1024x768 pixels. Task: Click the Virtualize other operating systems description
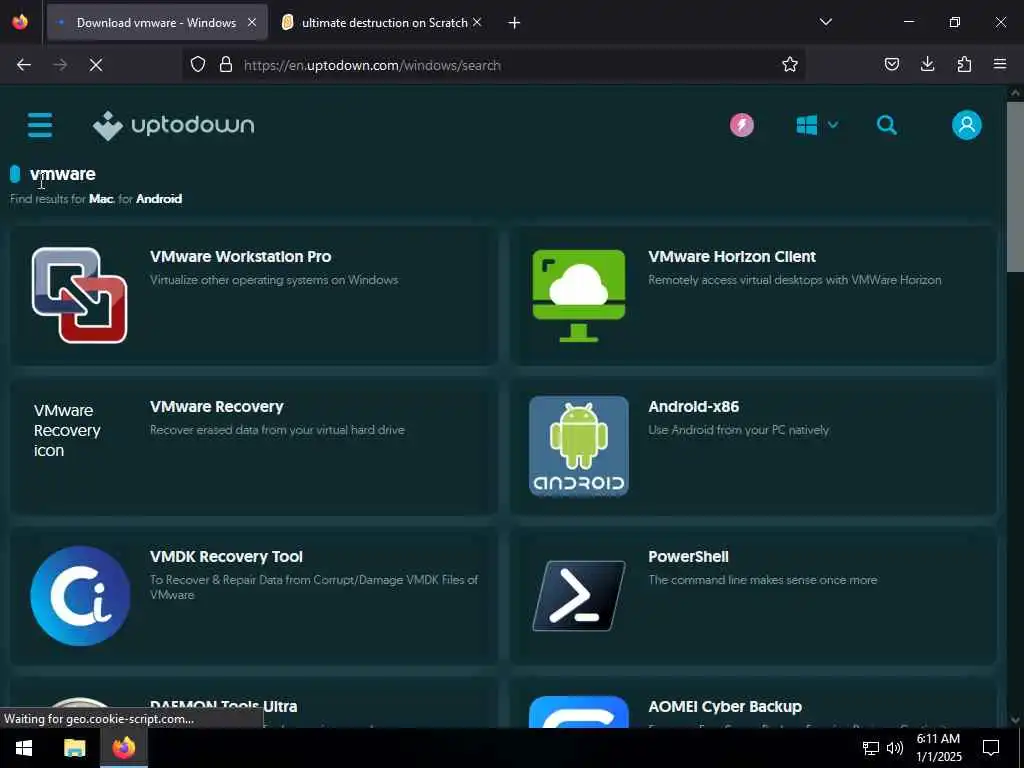coord(274,280)
